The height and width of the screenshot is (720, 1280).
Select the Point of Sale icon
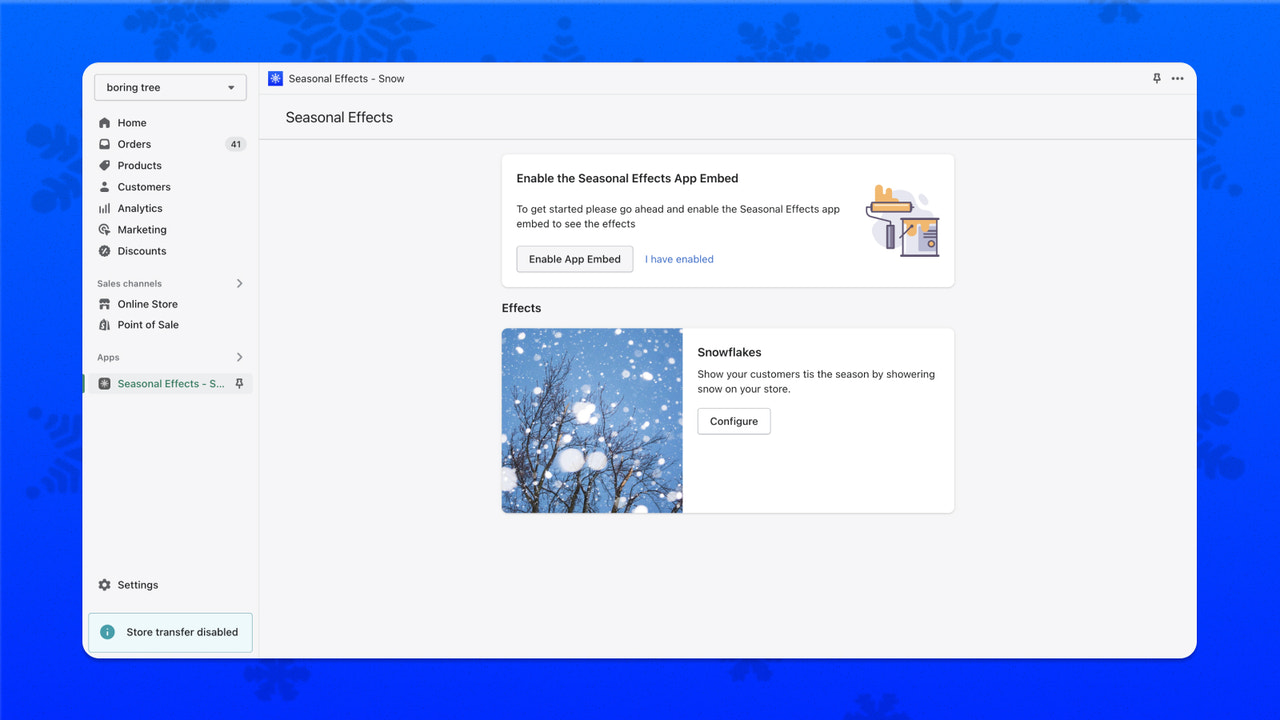coord(105,325)
